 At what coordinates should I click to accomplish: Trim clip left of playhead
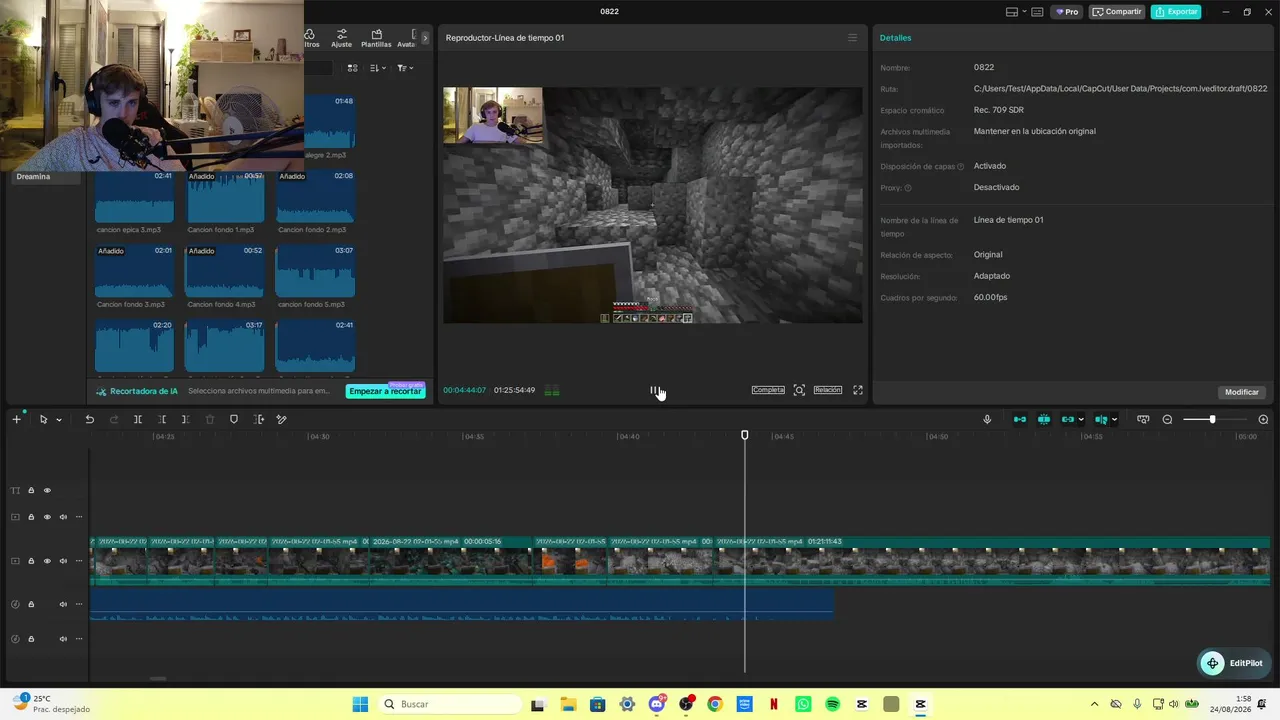click(x=162, y=419)
